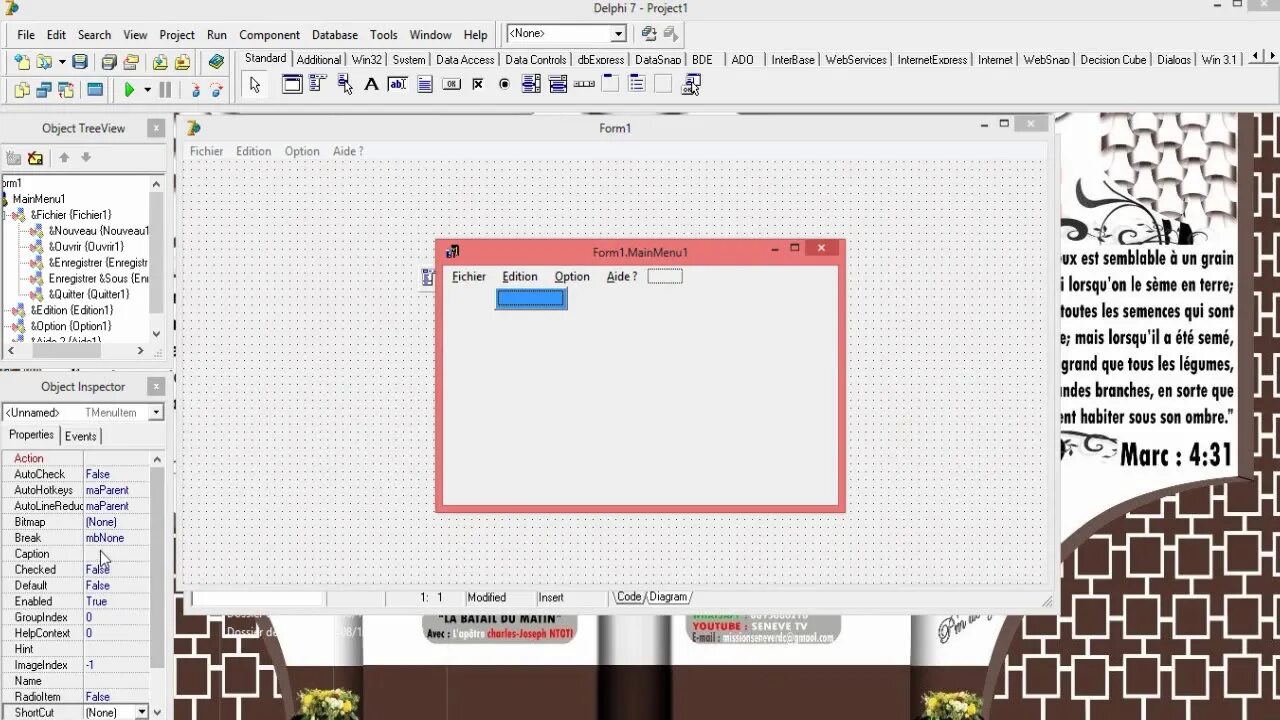
Task: Click Remove File from Project icon
Action: [x=182, y=62]
